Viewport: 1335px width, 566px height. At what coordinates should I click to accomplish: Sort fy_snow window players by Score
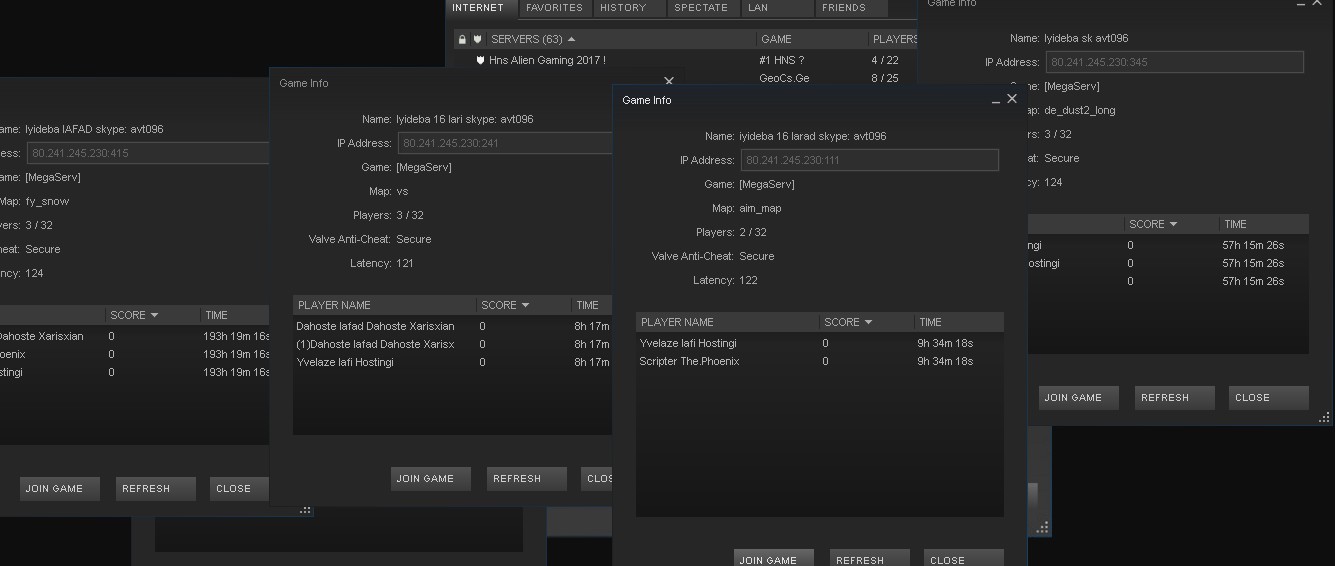151,315
